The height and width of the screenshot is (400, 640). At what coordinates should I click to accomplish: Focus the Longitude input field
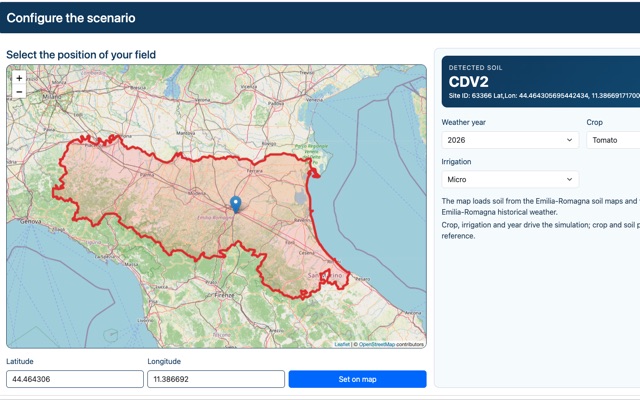coord(216,379)
